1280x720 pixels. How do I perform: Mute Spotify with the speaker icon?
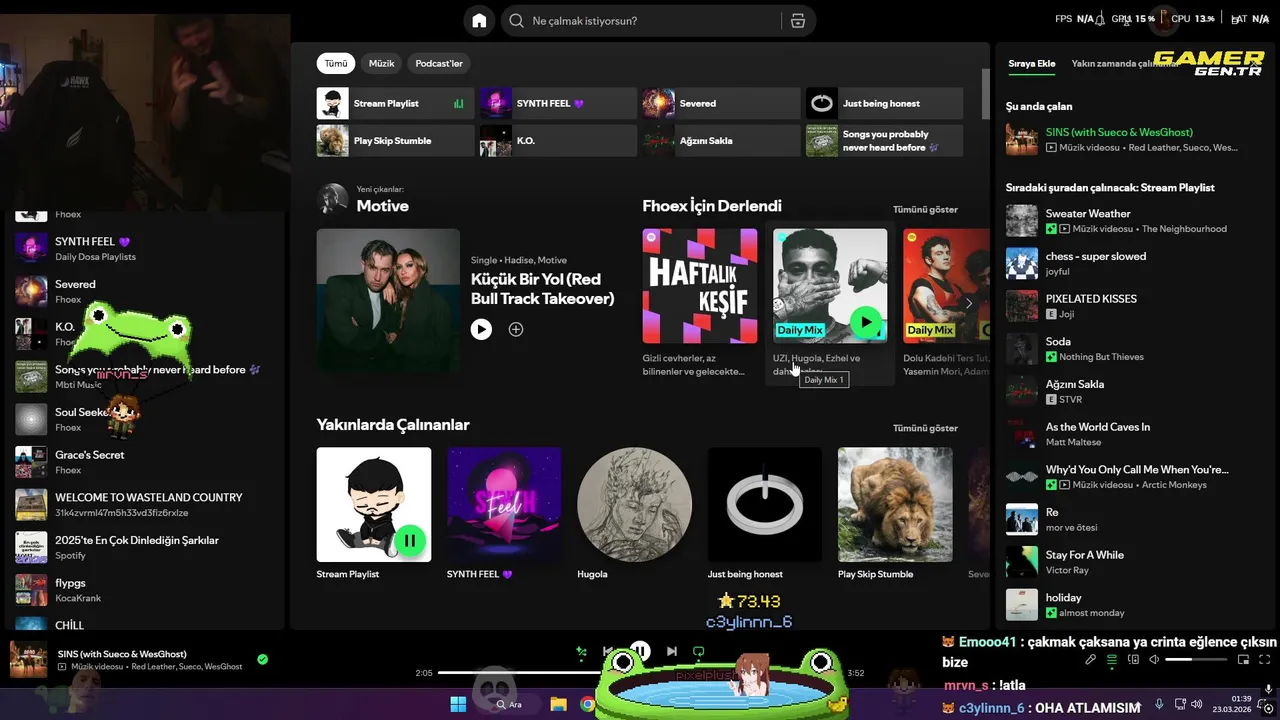click(x=1154, y=660)
